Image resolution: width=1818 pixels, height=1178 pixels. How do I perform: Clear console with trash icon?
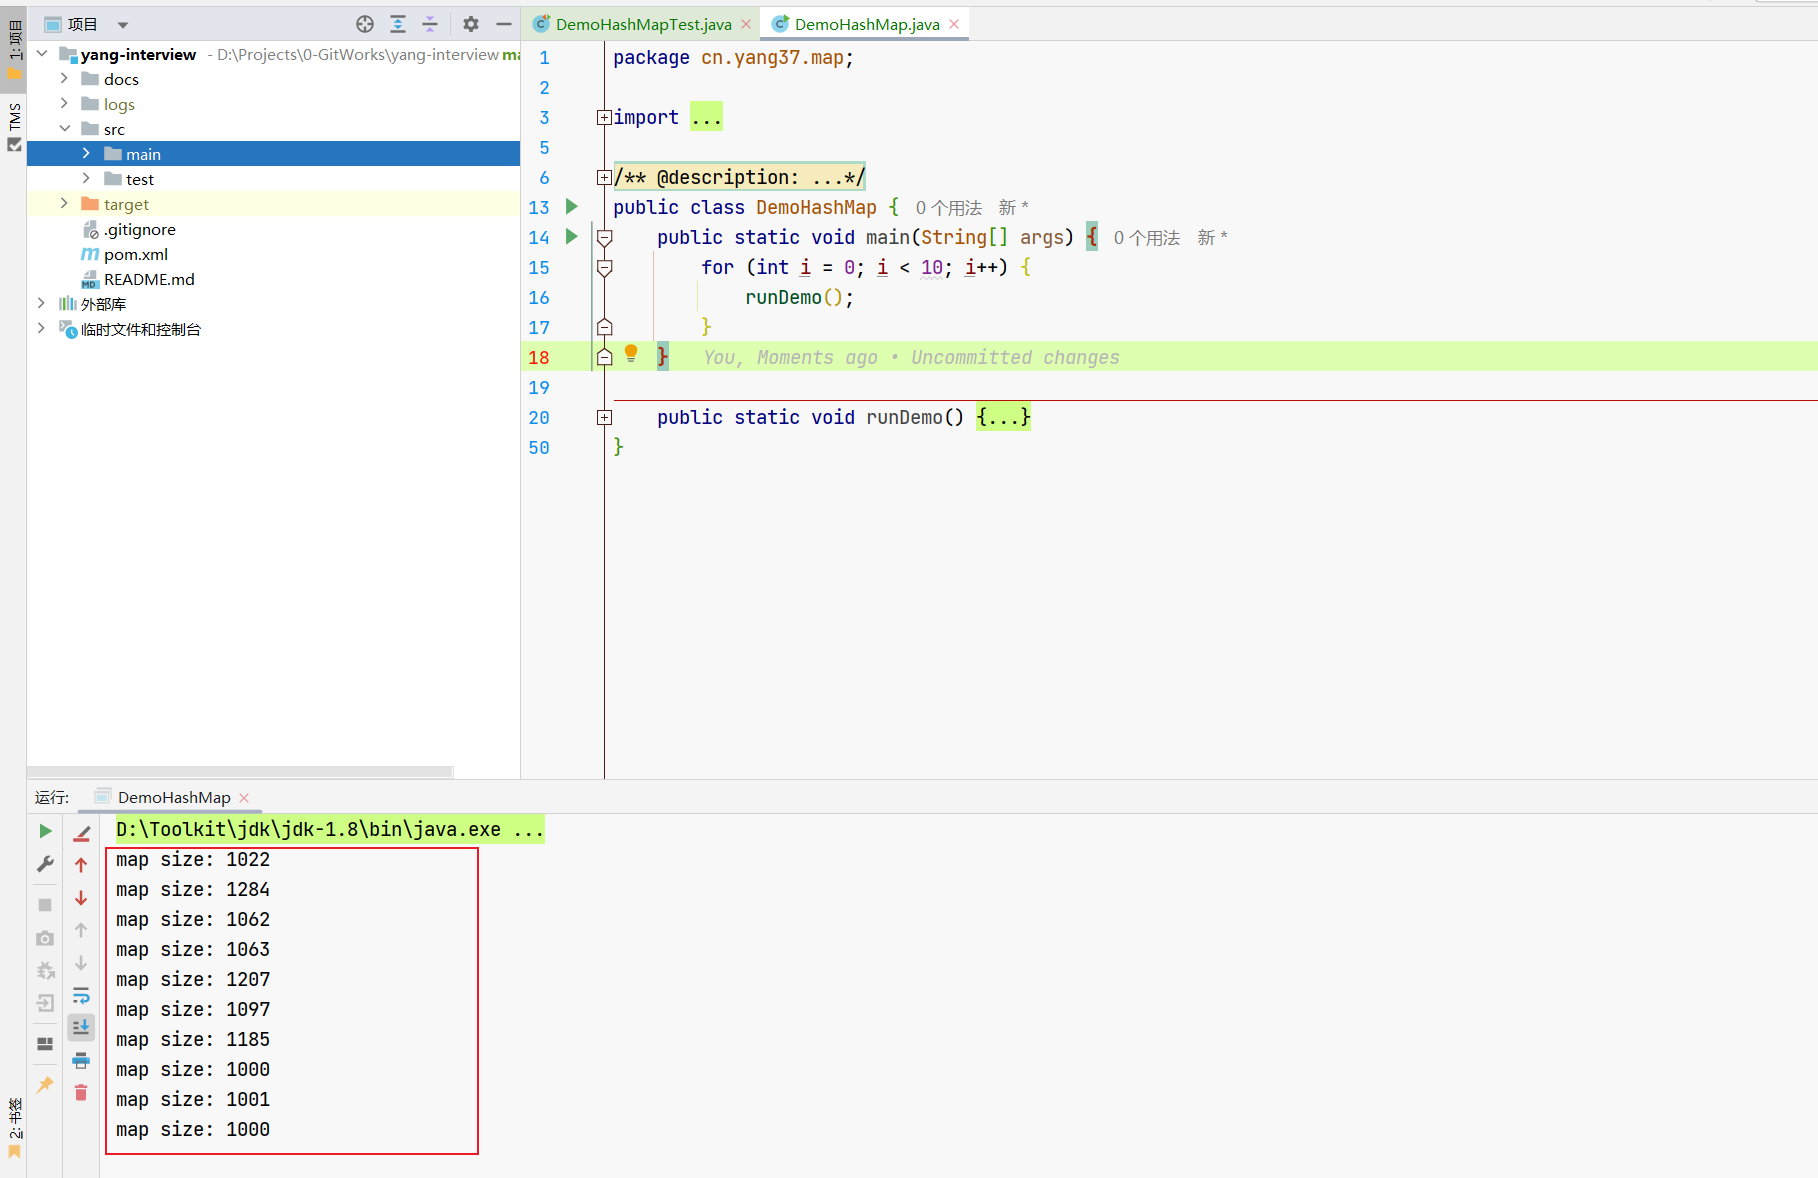pos(82,1093)
